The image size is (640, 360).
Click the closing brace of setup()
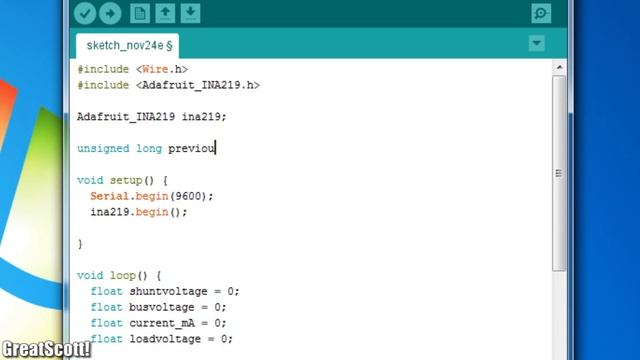coord(80,244)
